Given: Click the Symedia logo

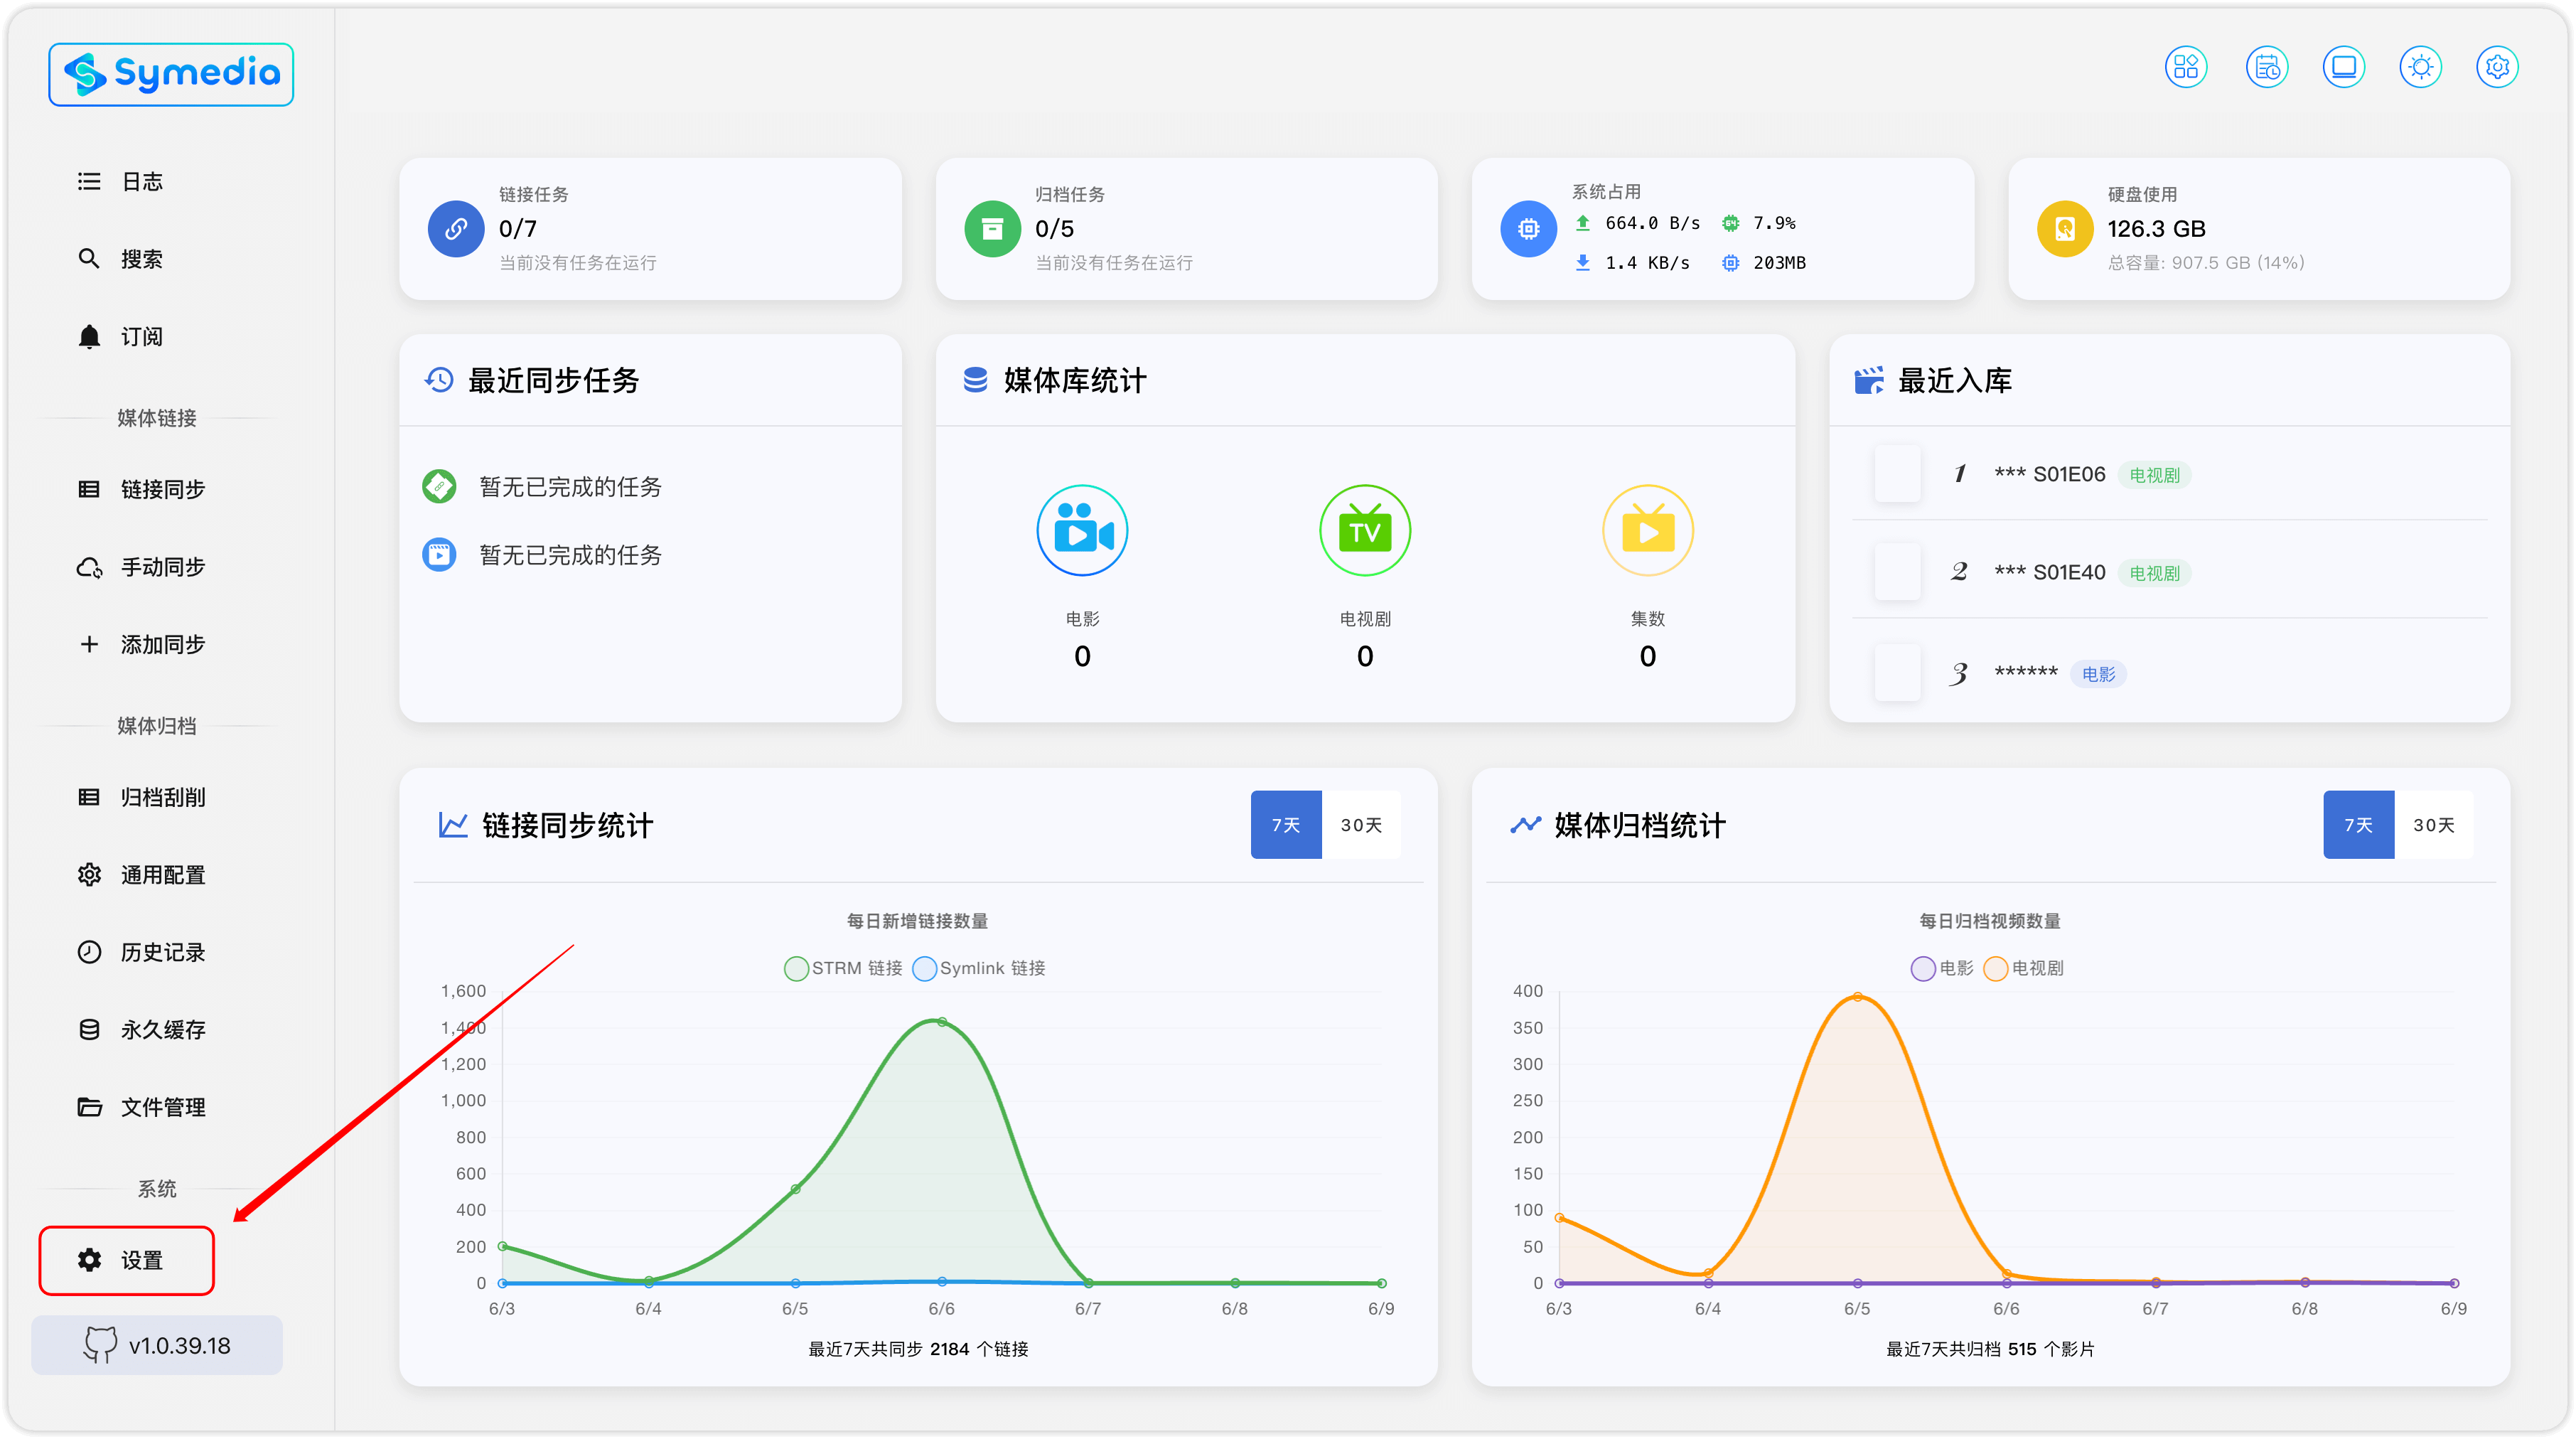Looking at the screenshot, I should coord(171,74).
